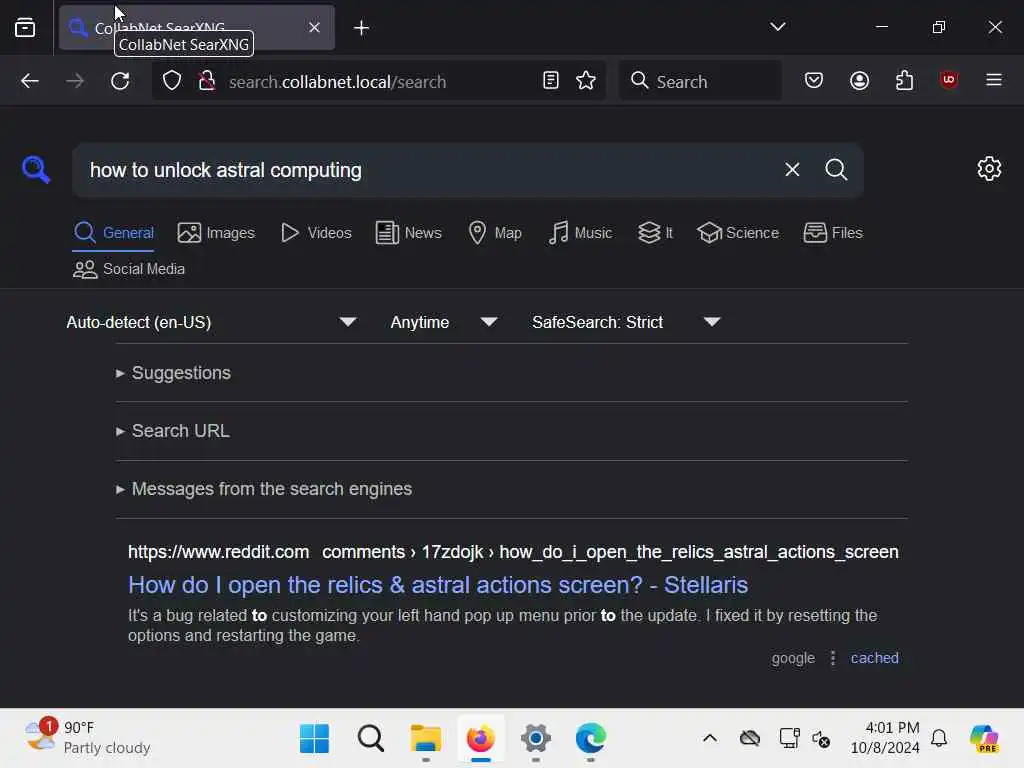Screen dimensions: 1024x768
Task: Go back with the browser back arrow
Action: 29,81
